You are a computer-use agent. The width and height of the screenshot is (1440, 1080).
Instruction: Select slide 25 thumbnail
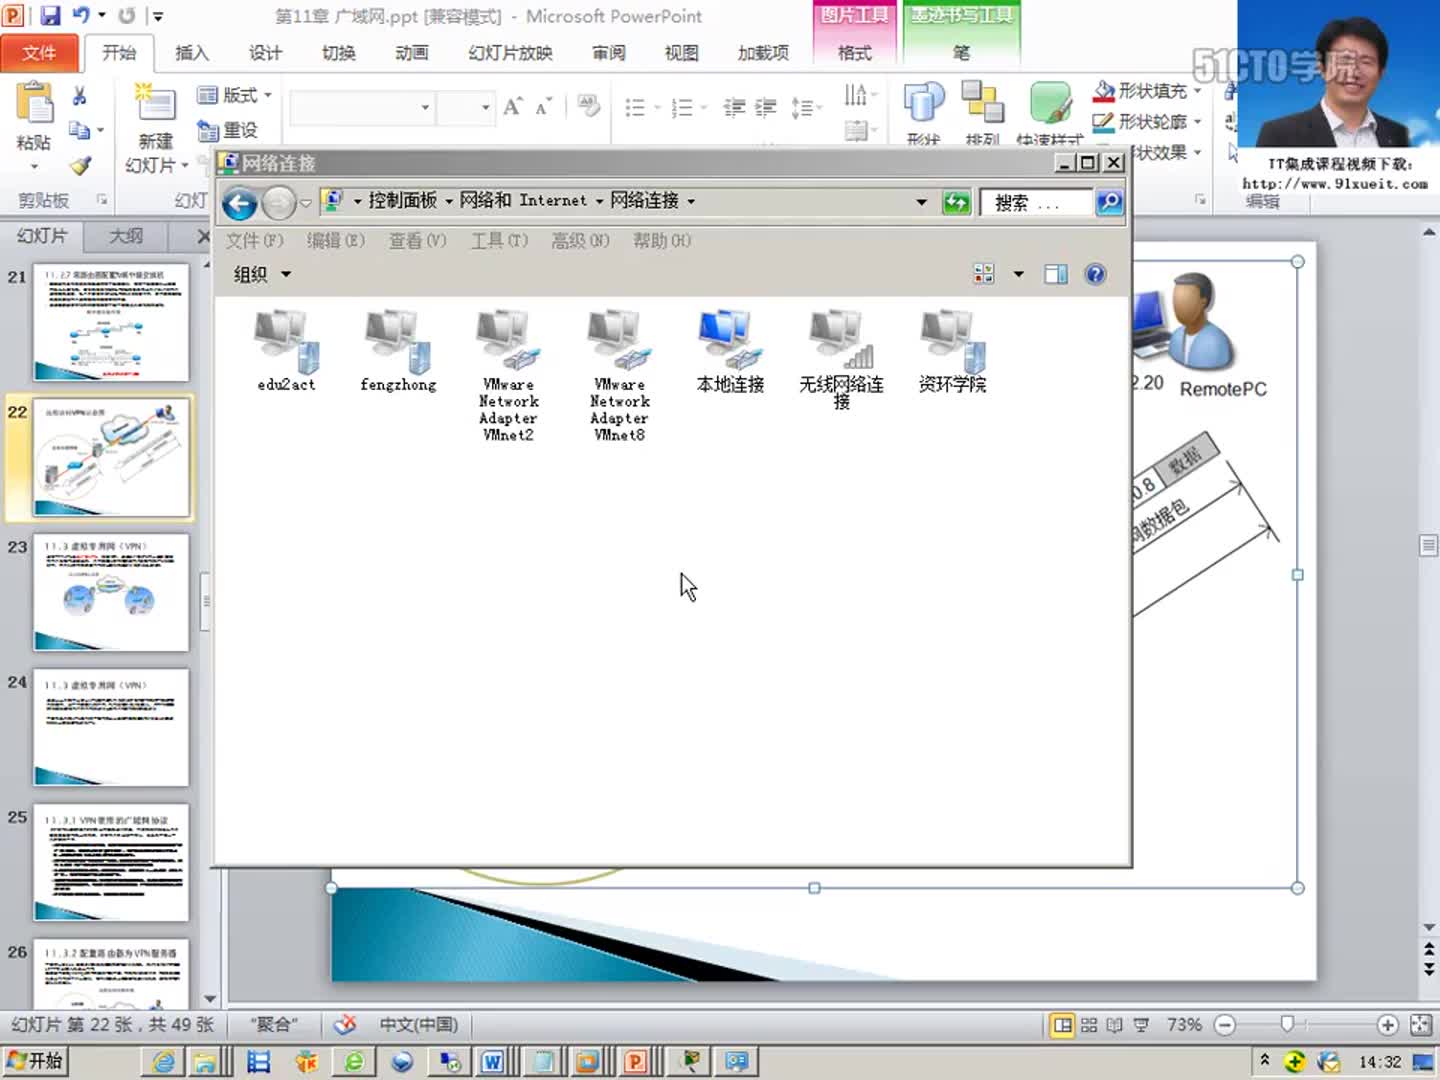111,862
